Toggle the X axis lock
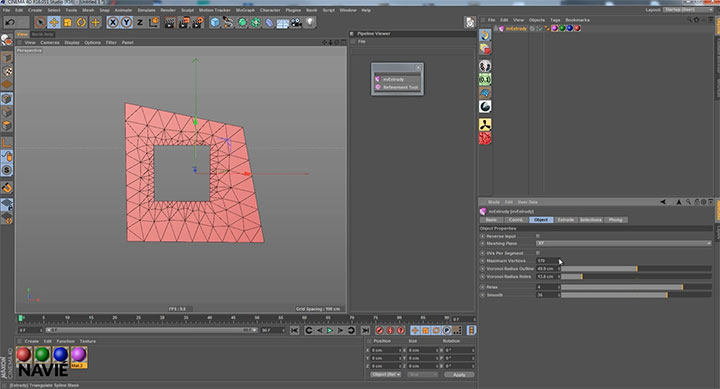The height and width of the screenshot is (389, 720). 112,22
